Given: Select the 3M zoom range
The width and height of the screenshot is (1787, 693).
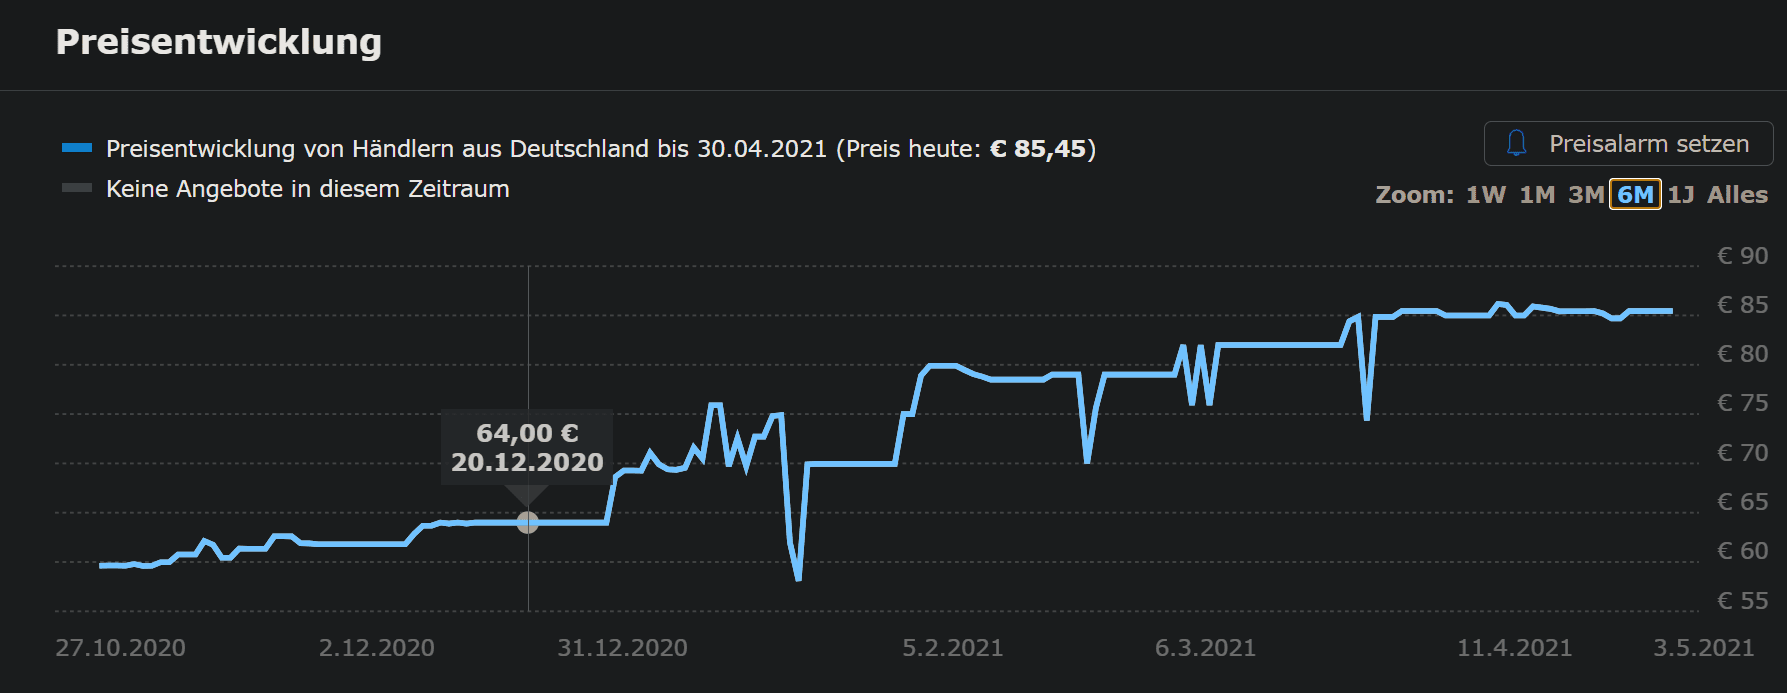Looking at the screenshot, I should [1586, 195].
